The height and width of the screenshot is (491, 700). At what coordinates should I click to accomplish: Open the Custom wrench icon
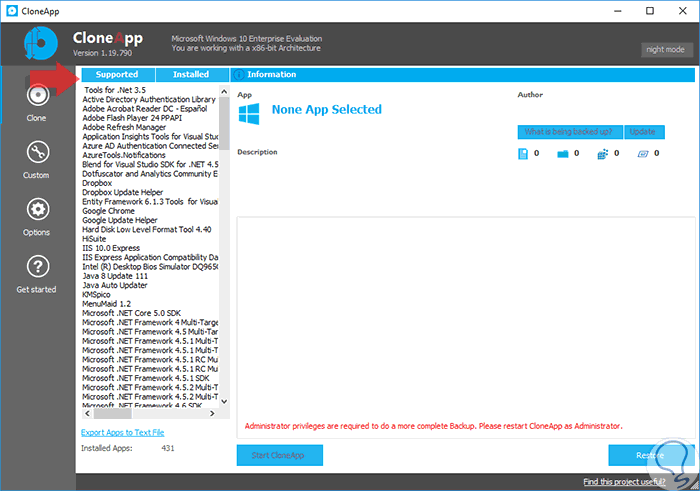tap(38, 152)
